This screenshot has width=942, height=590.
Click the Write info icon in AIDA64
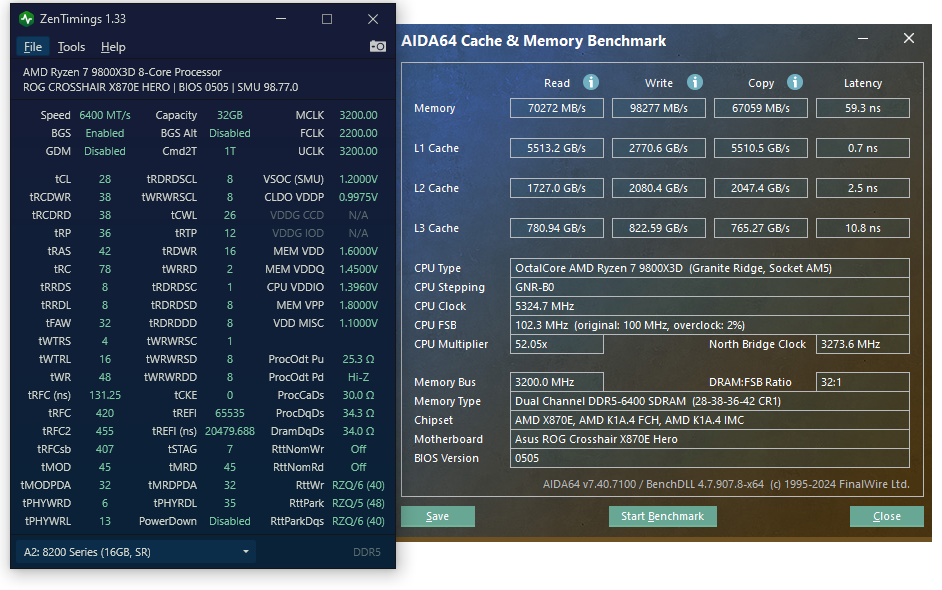coord(694,82)
